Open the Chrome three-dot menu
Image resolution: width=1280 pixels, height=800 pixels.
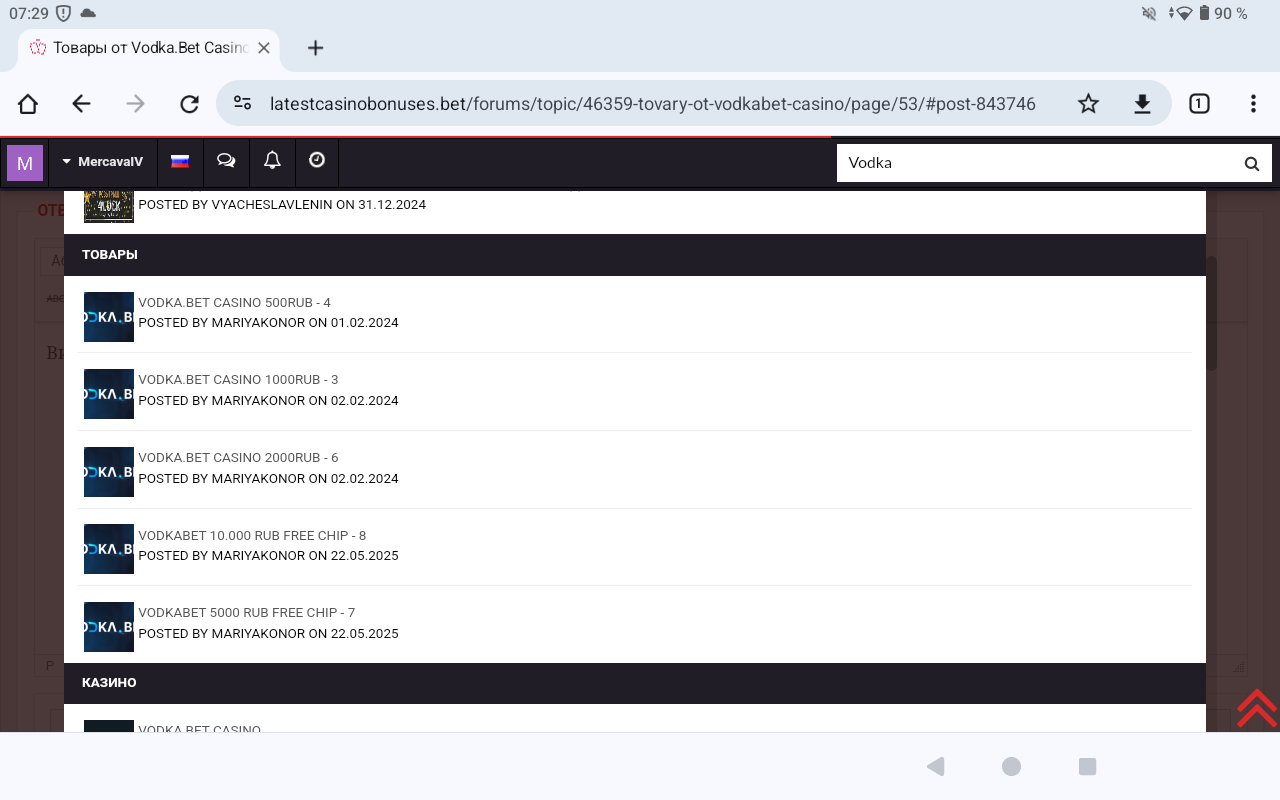(x=1253, y=104)
